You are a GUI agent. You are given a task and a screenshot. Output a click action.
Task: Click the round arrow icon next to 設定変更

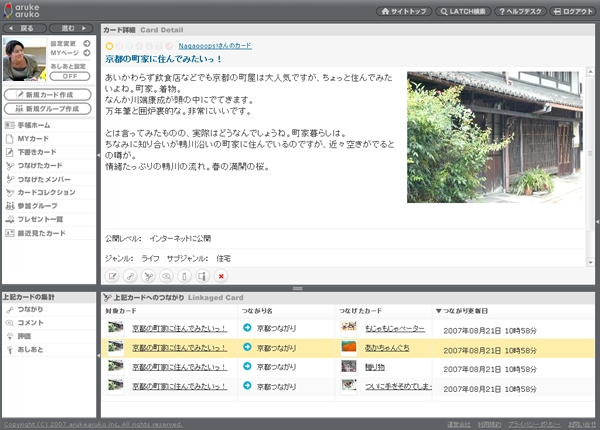pos(87,43)
